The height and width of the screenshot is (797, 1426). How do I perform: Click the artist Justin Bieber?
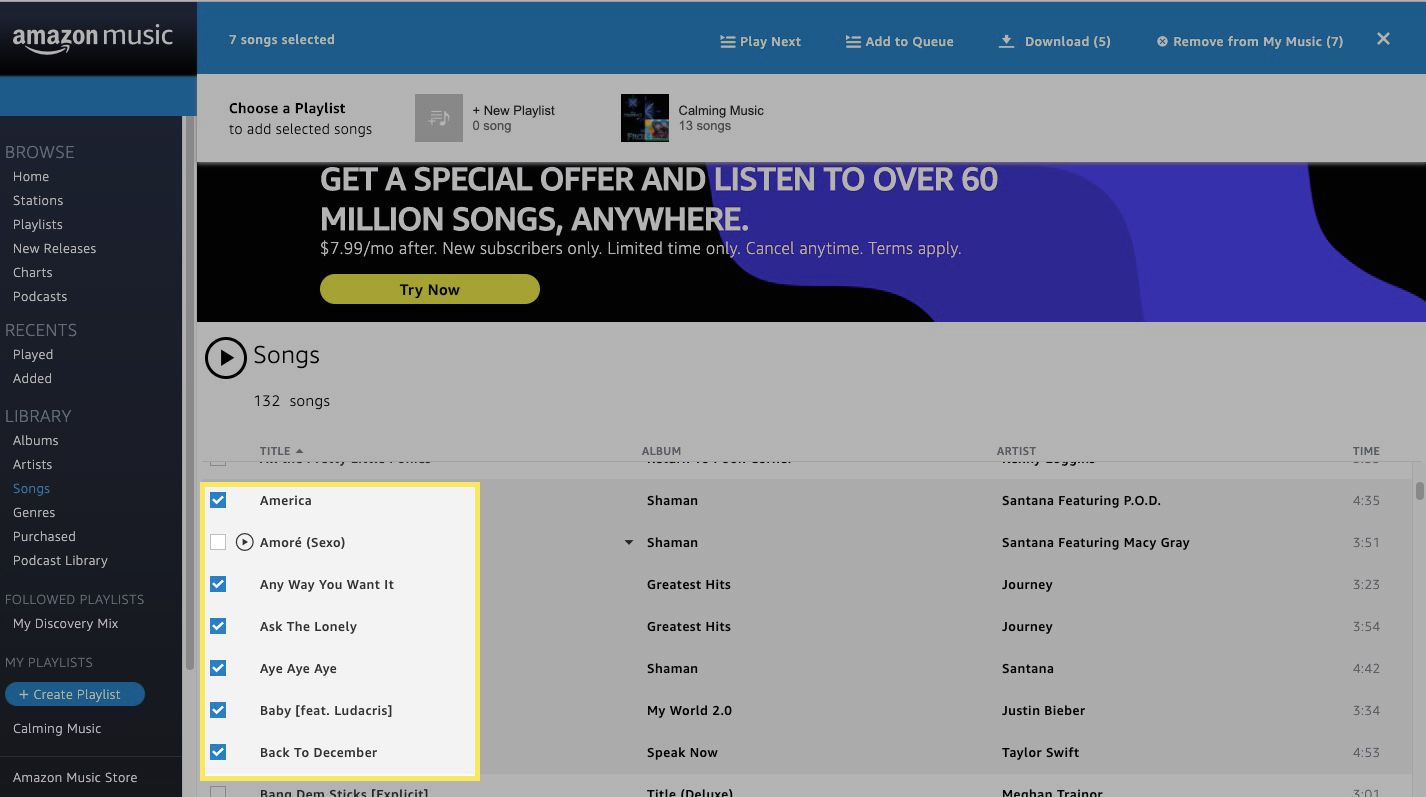pyautogui.click(x=1043, y=710)
